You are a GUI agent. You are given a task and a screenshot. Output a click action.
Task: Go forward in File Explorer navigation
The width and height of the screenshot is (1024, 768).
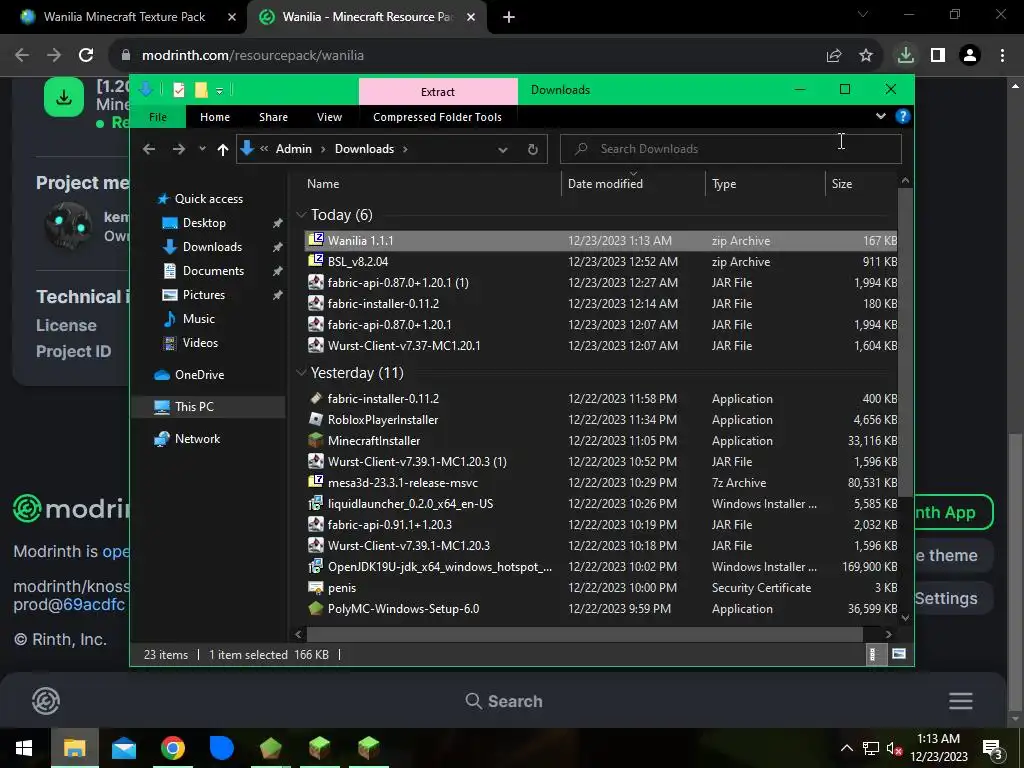coord(178,149)
